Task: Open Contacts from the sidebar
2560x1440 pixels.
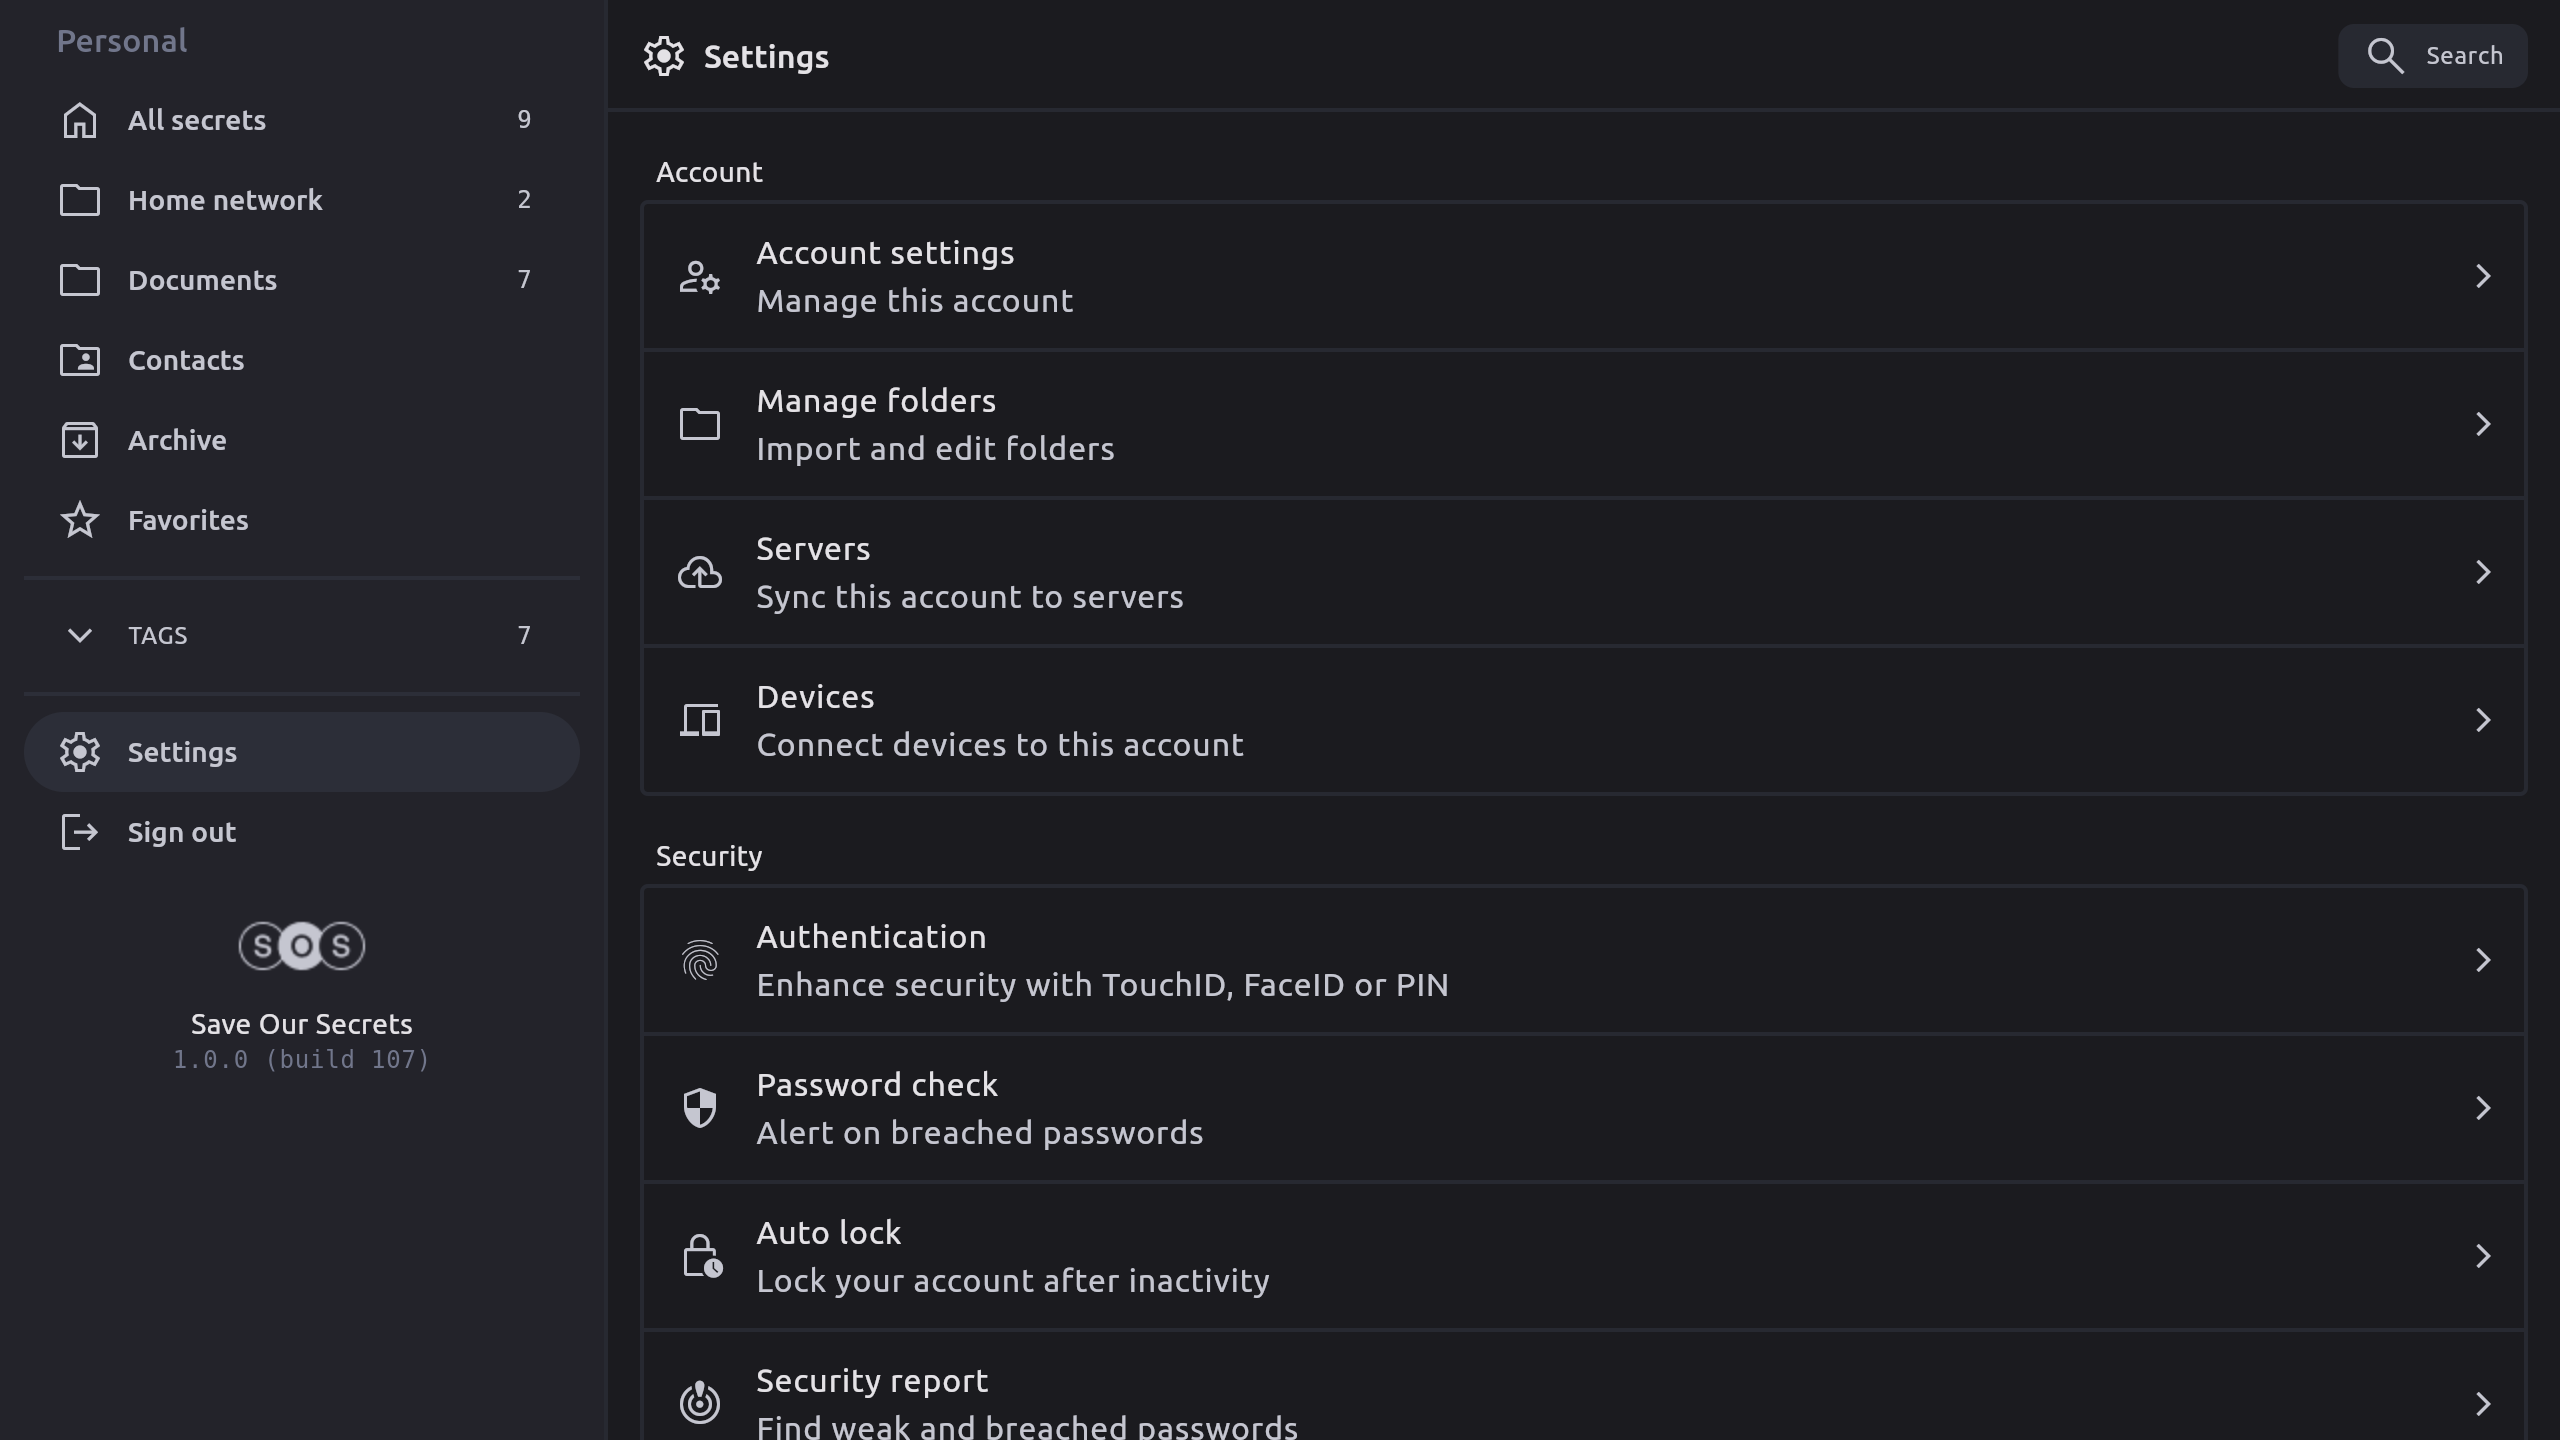Action: [x=186, y=360]
